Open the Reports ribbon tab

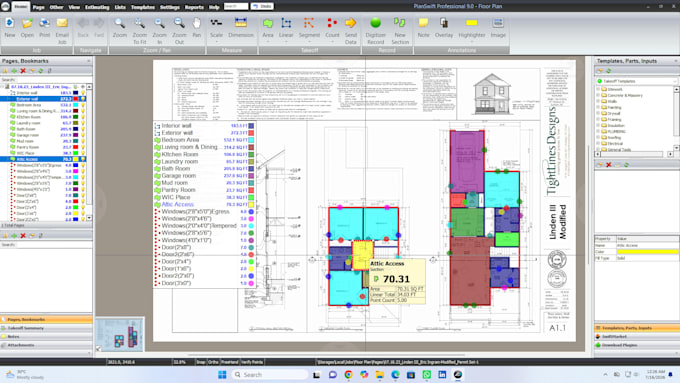coord(194,7)
